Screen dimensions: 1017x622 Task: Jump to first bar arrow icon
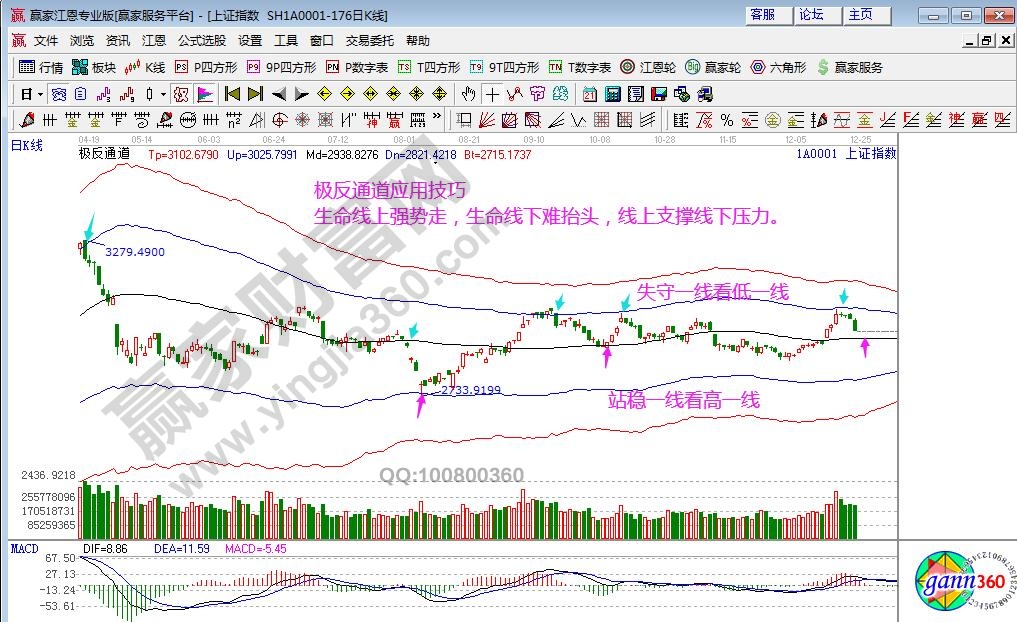click(232, 94)
